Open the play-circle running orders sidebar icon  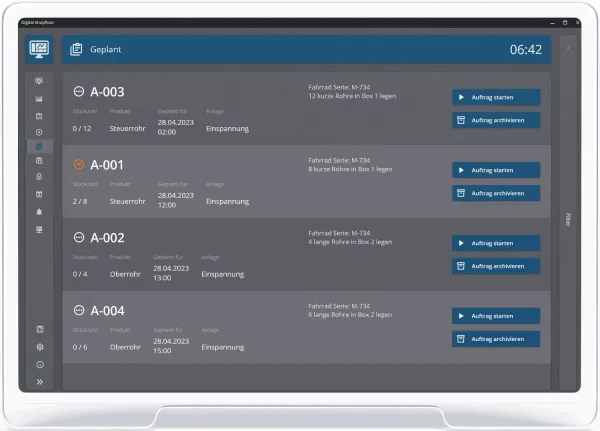pos(39,132)
